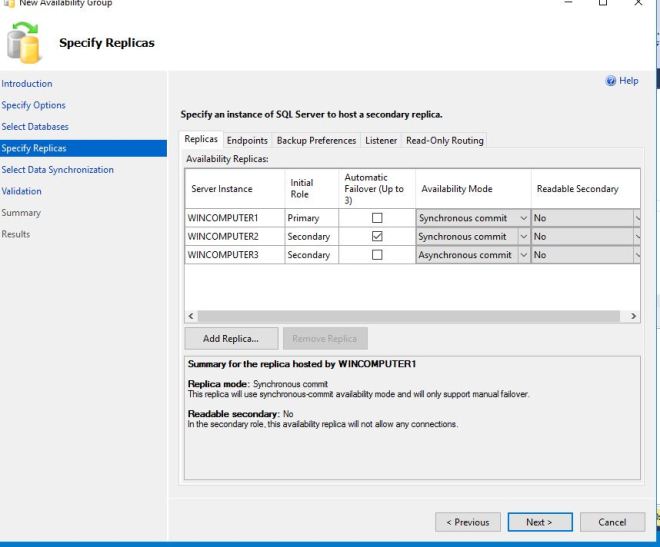
Task: Go to Select Data Synchronization step
Action: 57,170
